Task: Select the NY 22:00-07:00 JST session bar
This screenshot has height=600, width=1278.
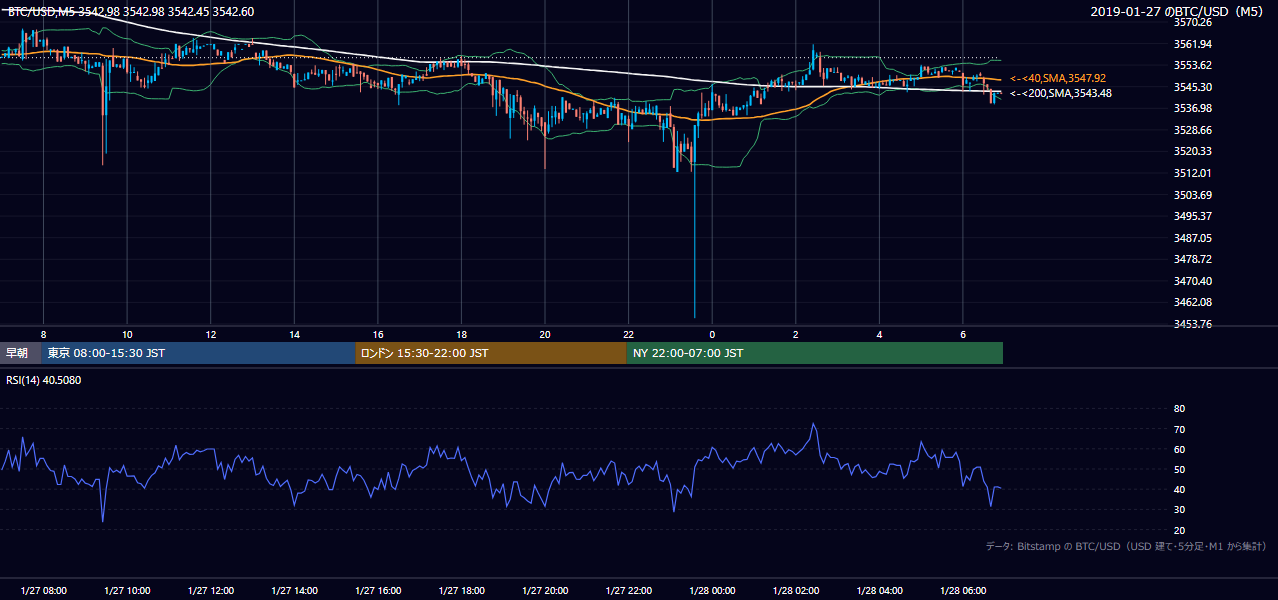Action: (x=815, y=353)
